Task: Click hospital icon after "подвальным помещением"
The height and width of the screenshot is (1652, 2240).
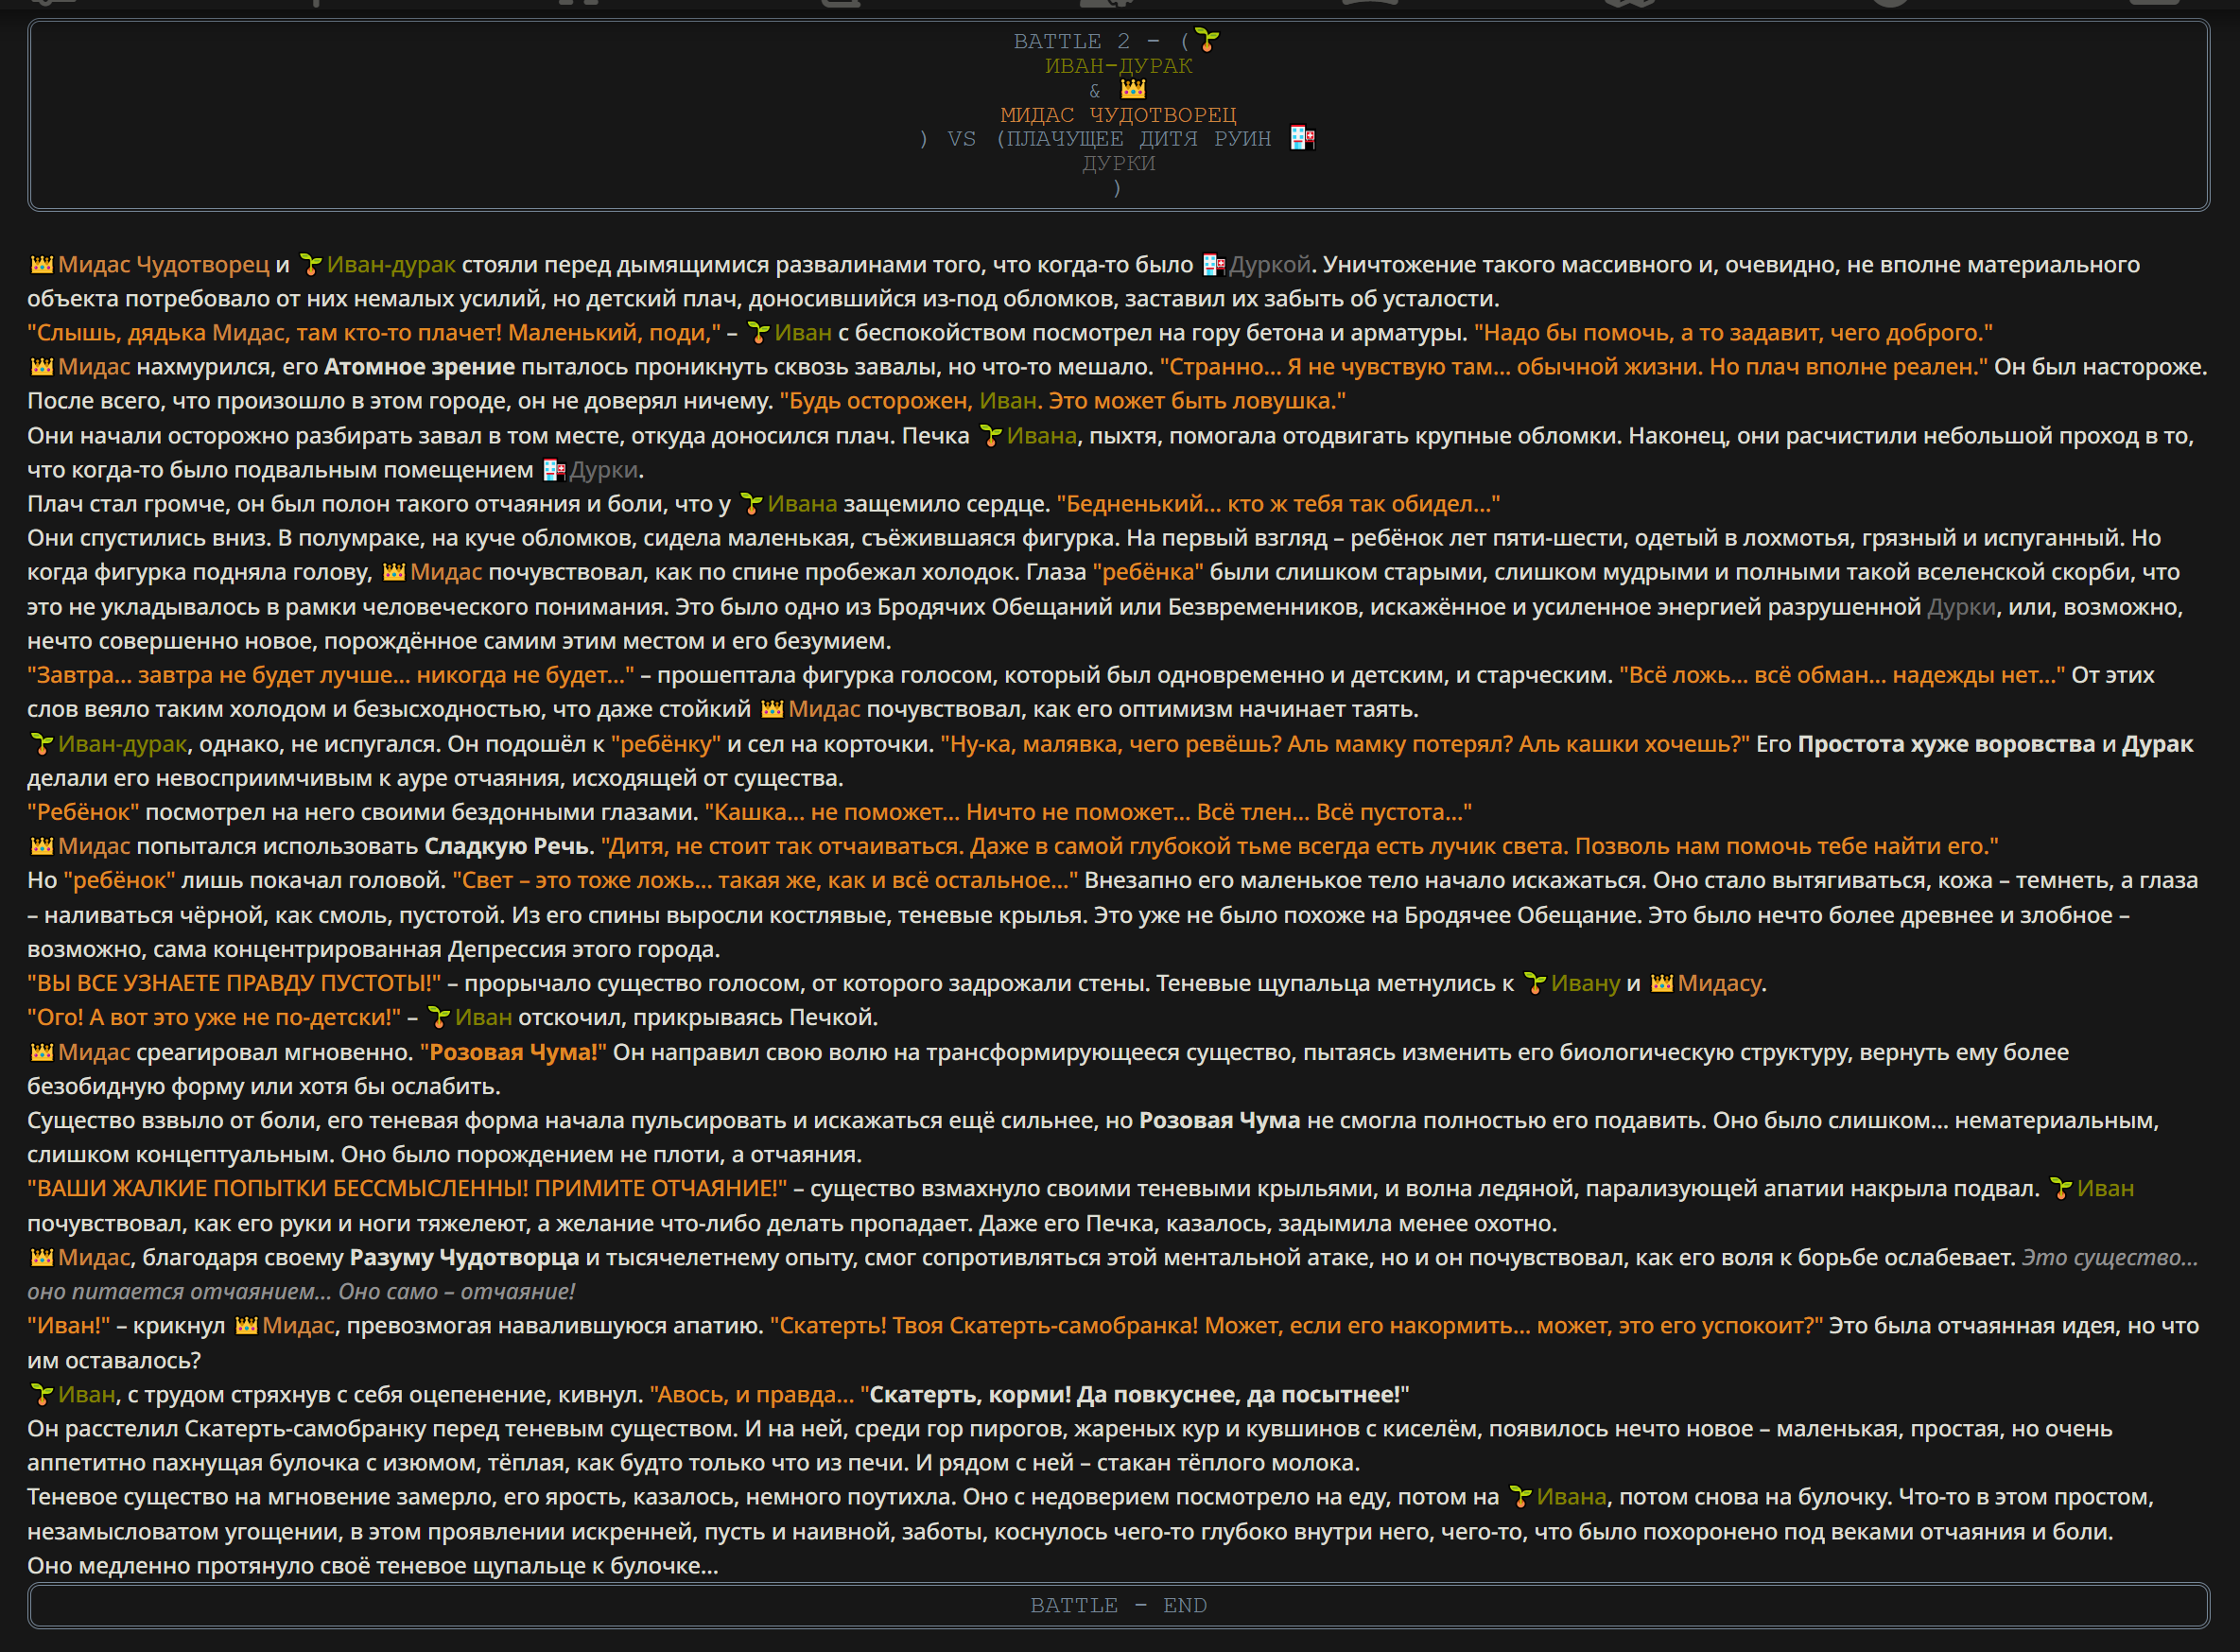Action: pyautogui.click(x=554, y=469)
